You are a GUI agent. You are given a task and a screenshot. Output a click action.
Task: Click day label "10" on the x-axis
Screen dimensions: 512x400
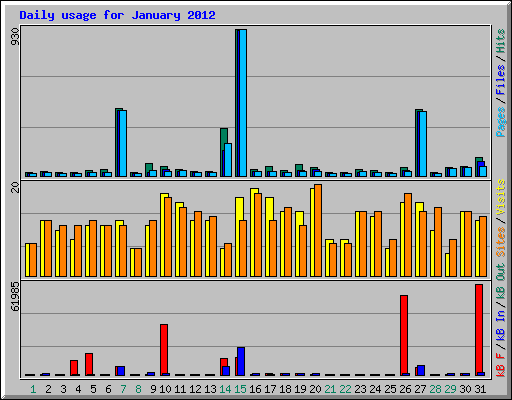[165, 389]
